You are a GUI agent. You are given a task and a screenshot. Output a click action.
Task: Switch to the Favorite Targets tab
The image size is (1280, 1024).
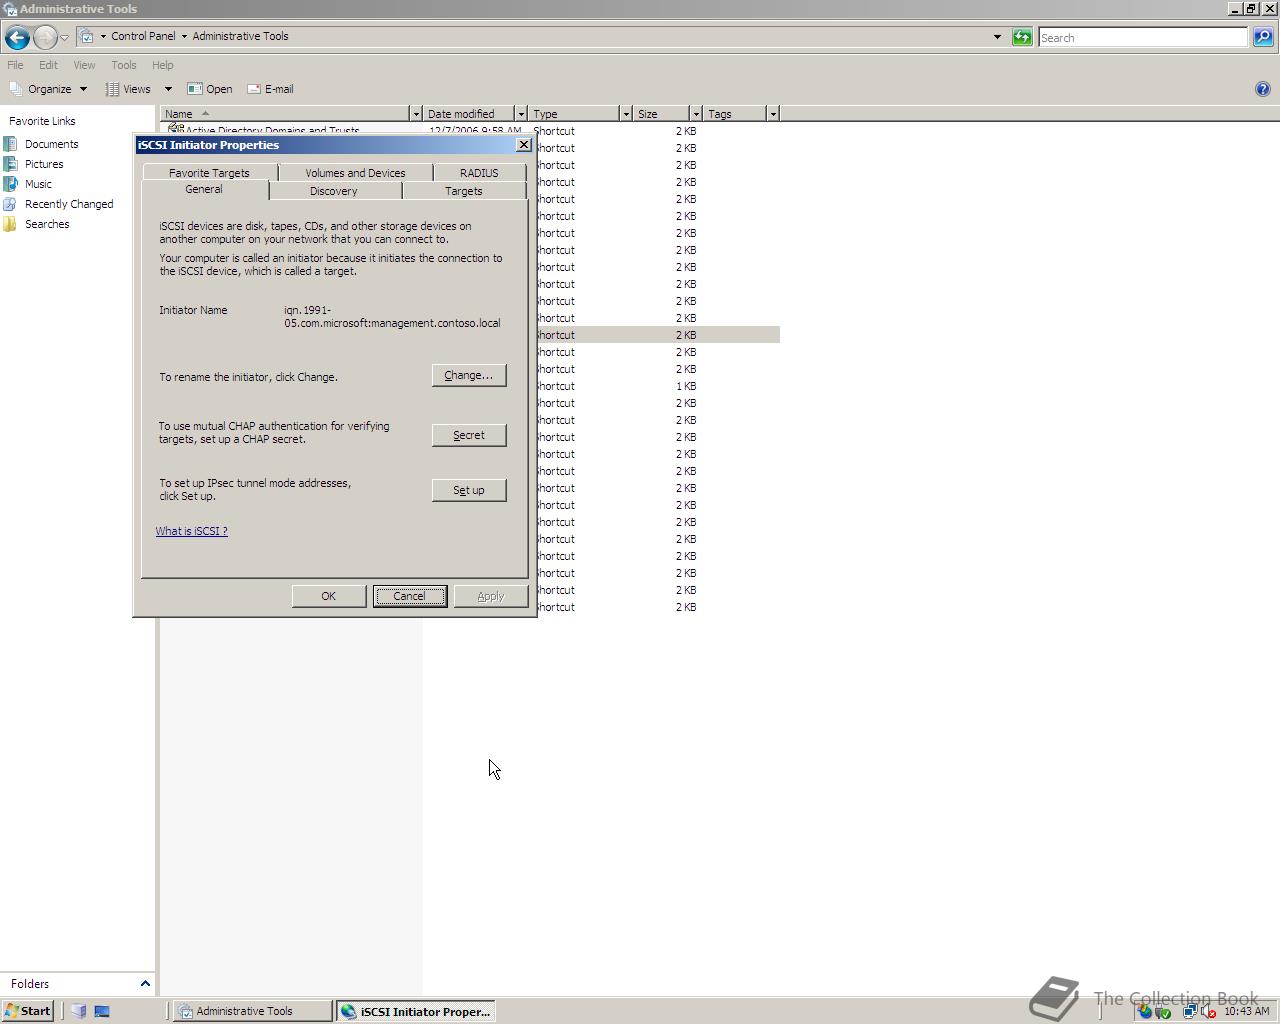tap(209, 173)
